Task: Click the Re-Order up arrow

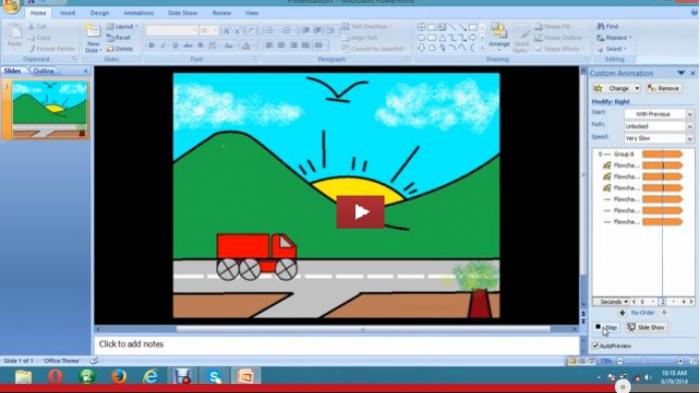Action: 623,313
